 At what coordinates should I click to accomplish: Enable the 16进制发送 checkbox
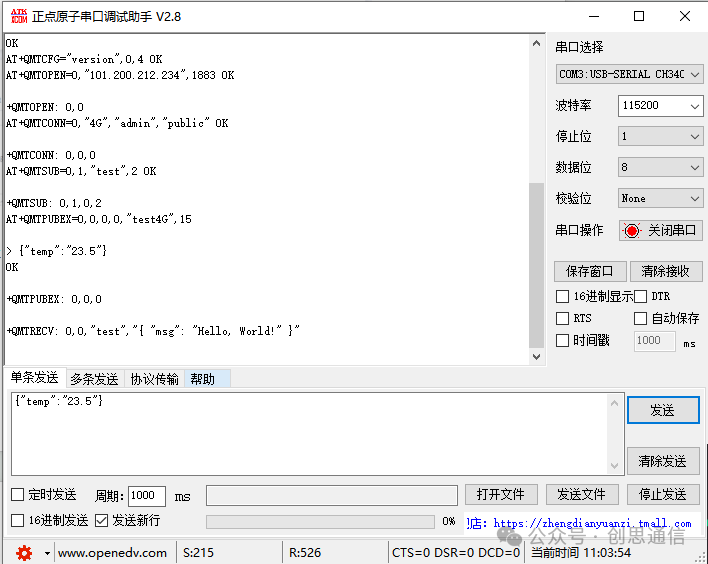pos(17,521)
